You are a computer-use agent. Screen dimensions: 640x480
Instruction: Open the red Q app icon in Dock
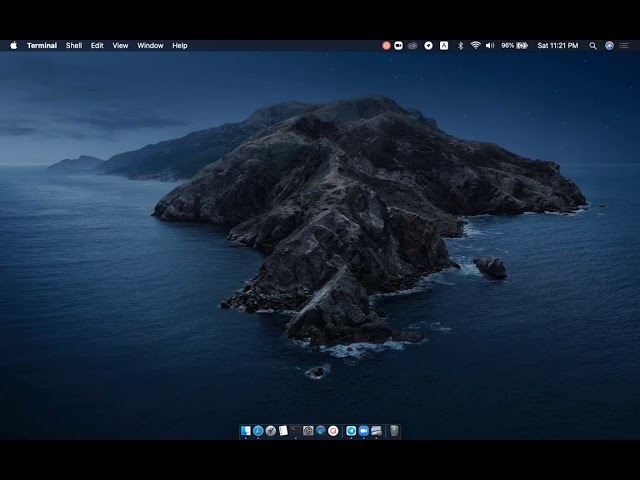pyautogui.click(x=333, y=431)
